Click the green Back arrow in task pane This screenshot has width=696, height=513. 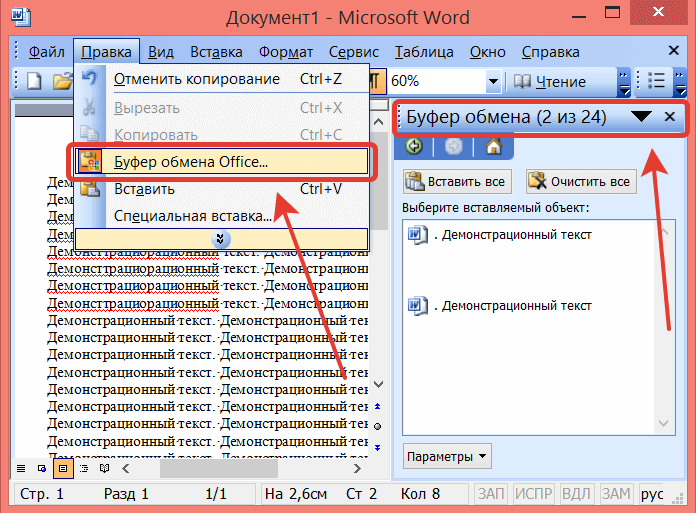click(x=414, y=146)
